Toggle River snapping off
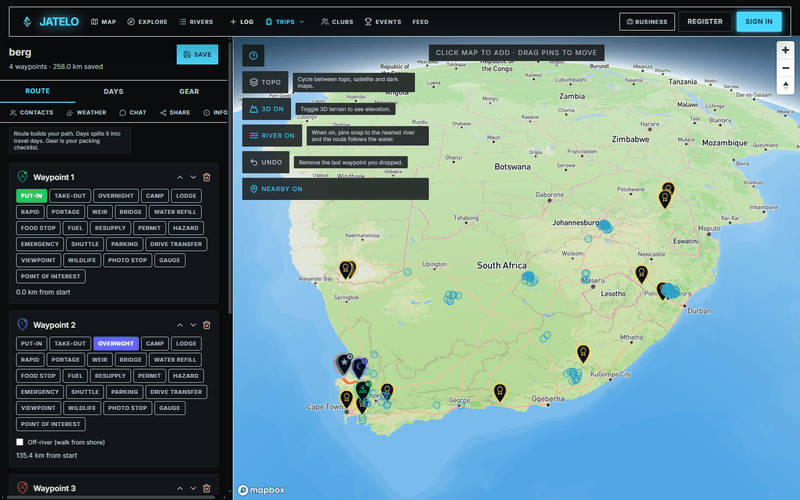This screenshot has height=500, width=800. click(x=272, y=136)
